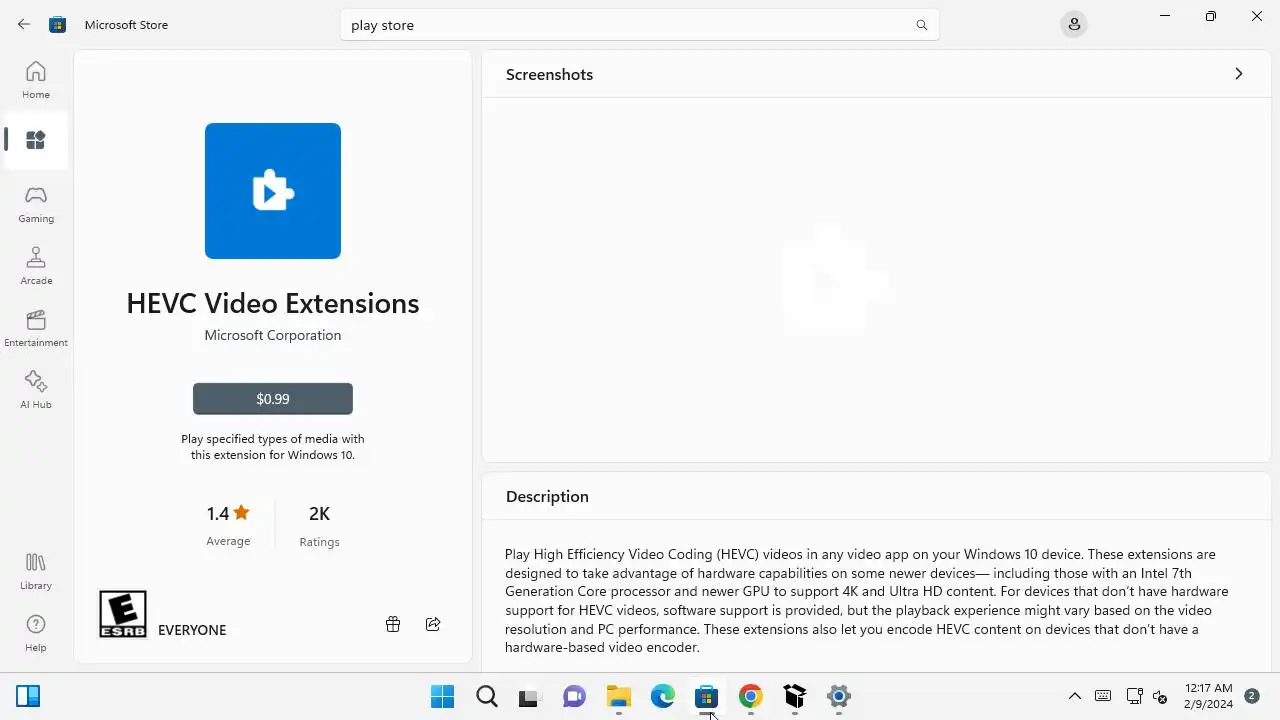Click the ESRB Everyone rating badge

click(123, 614)
